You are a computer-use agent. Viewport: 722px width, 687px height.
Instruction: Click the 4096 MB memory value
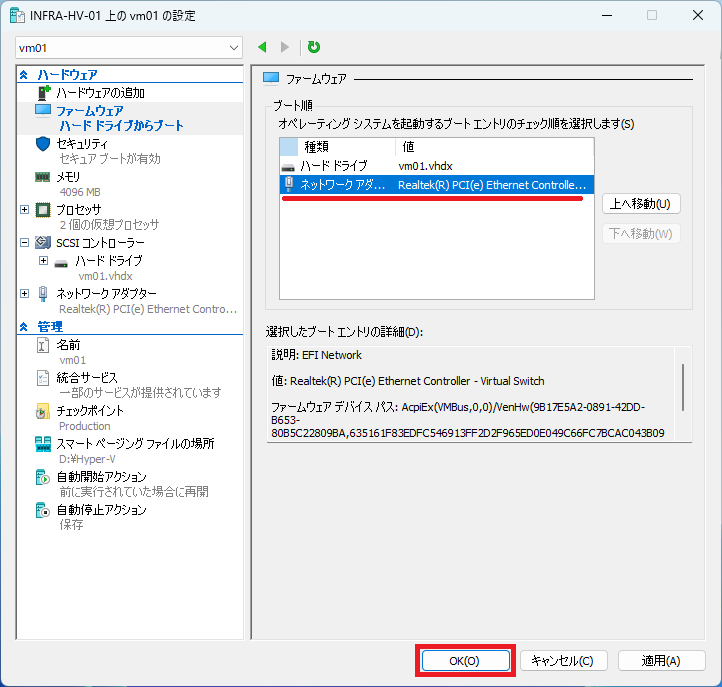point(80,192)
